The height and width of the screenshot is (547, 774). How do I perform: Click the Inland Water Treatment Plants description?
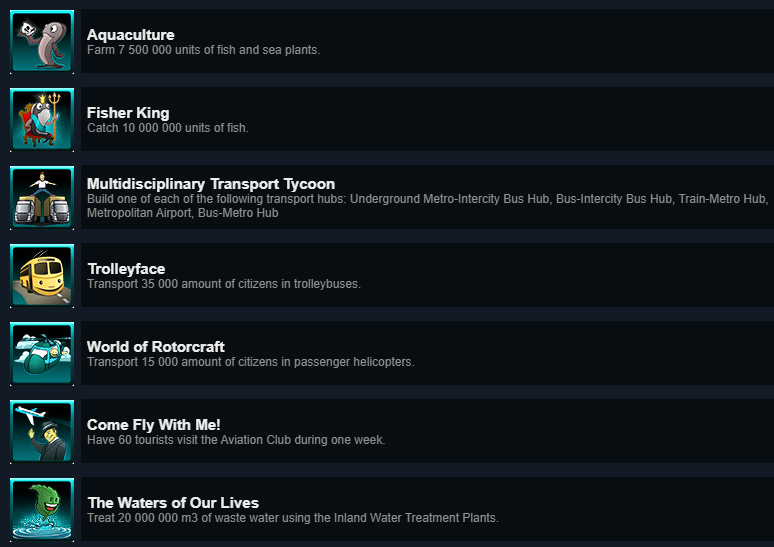tap(292, 518)
